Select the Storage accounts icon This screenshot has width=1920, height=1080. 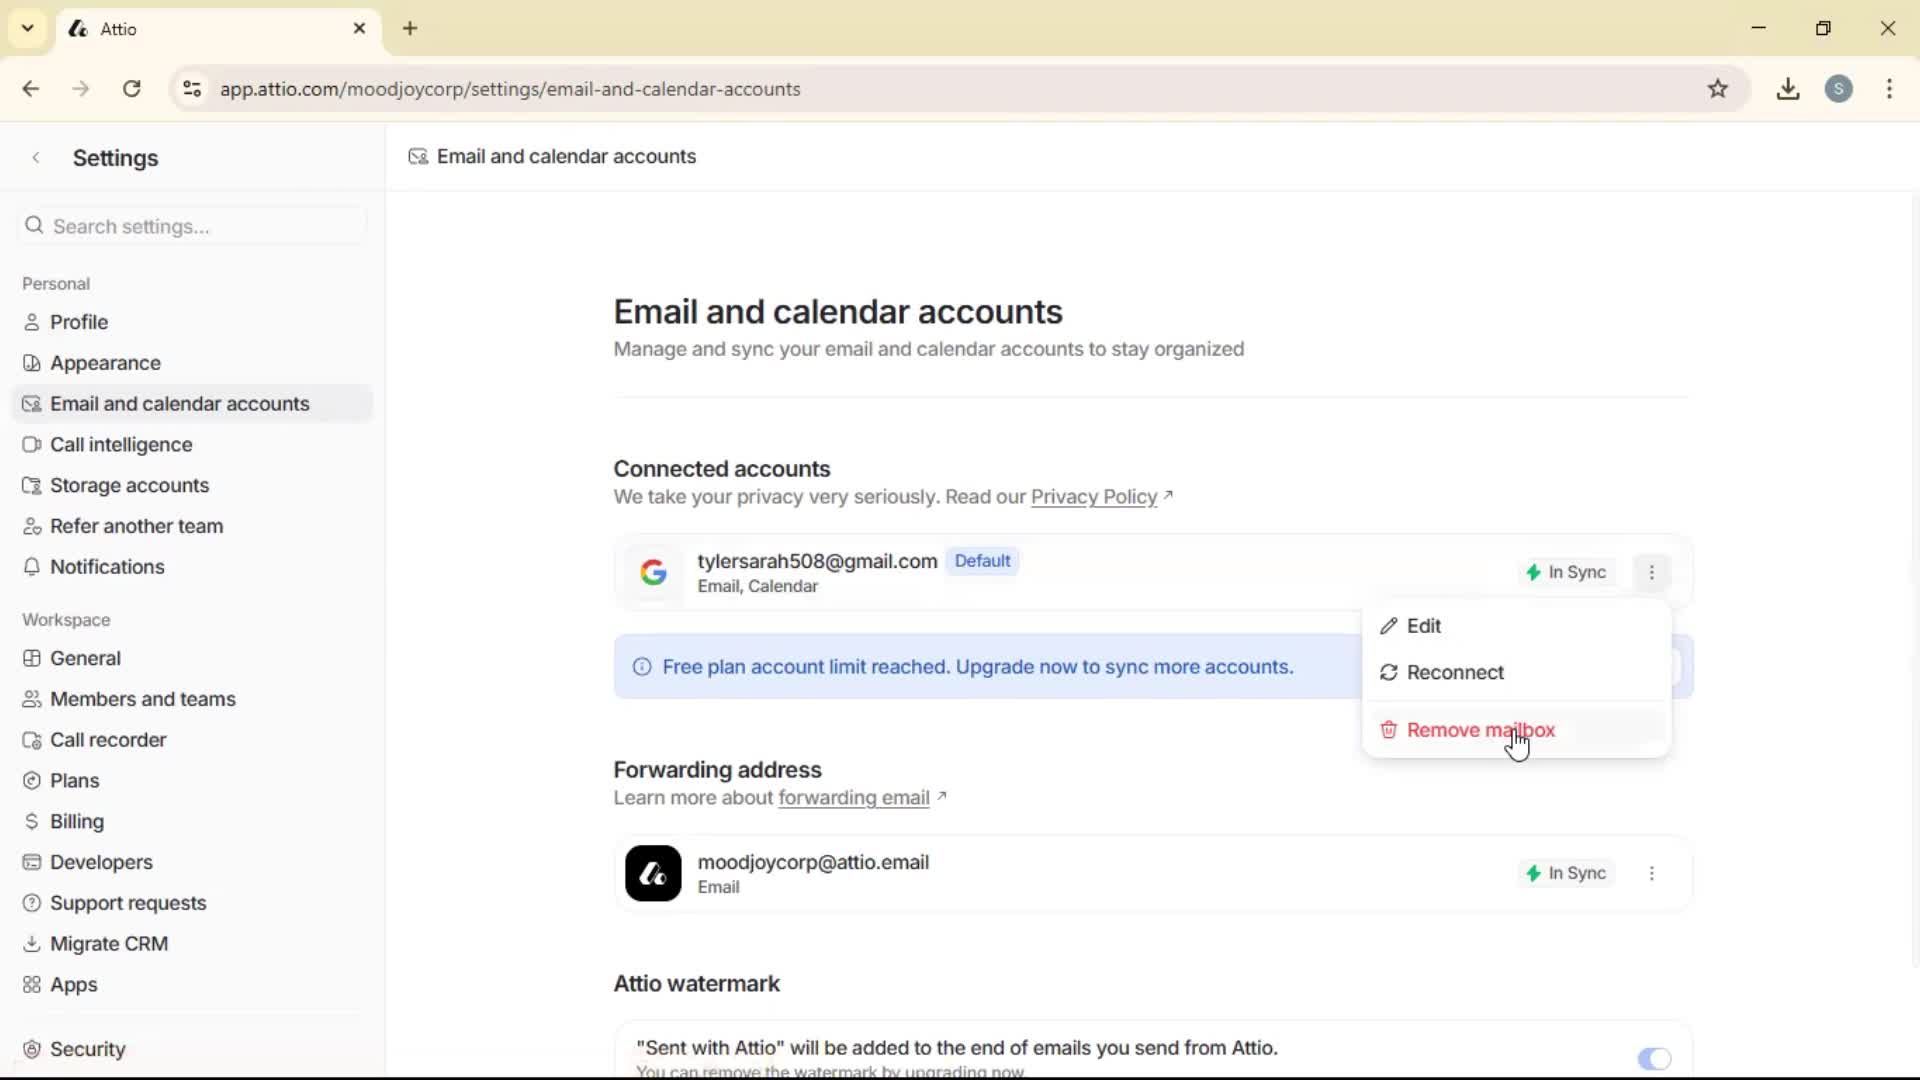(33, 485)
